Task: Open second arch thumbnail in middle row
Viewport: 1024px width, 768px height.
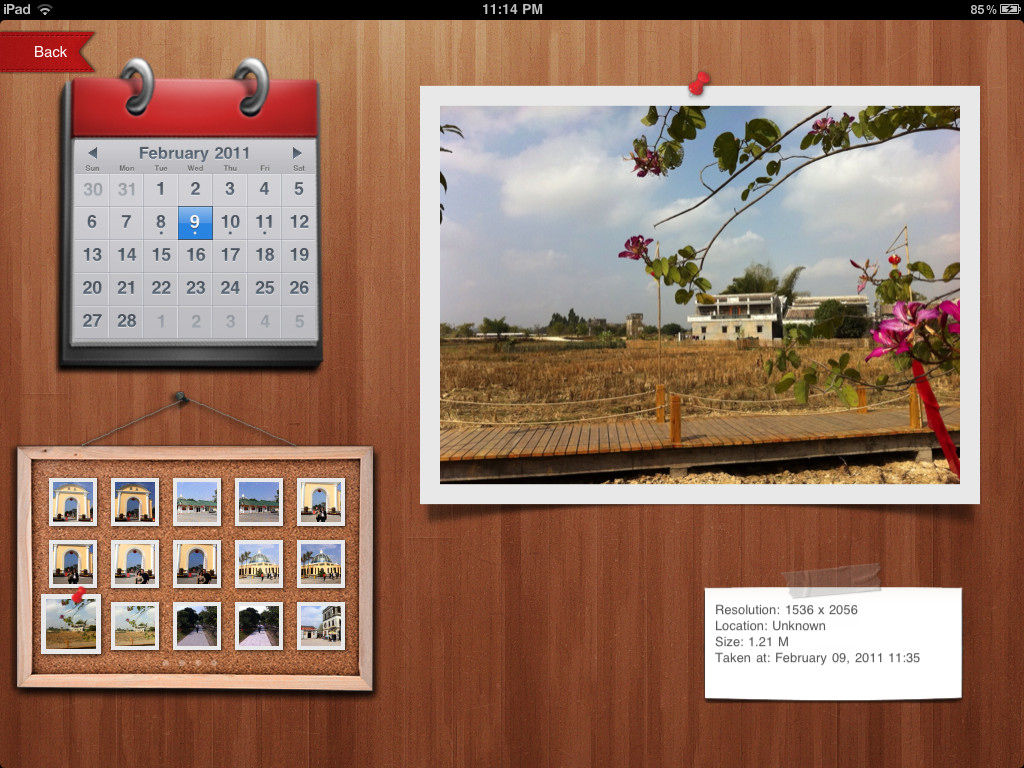Action: (x=135, y=564)
